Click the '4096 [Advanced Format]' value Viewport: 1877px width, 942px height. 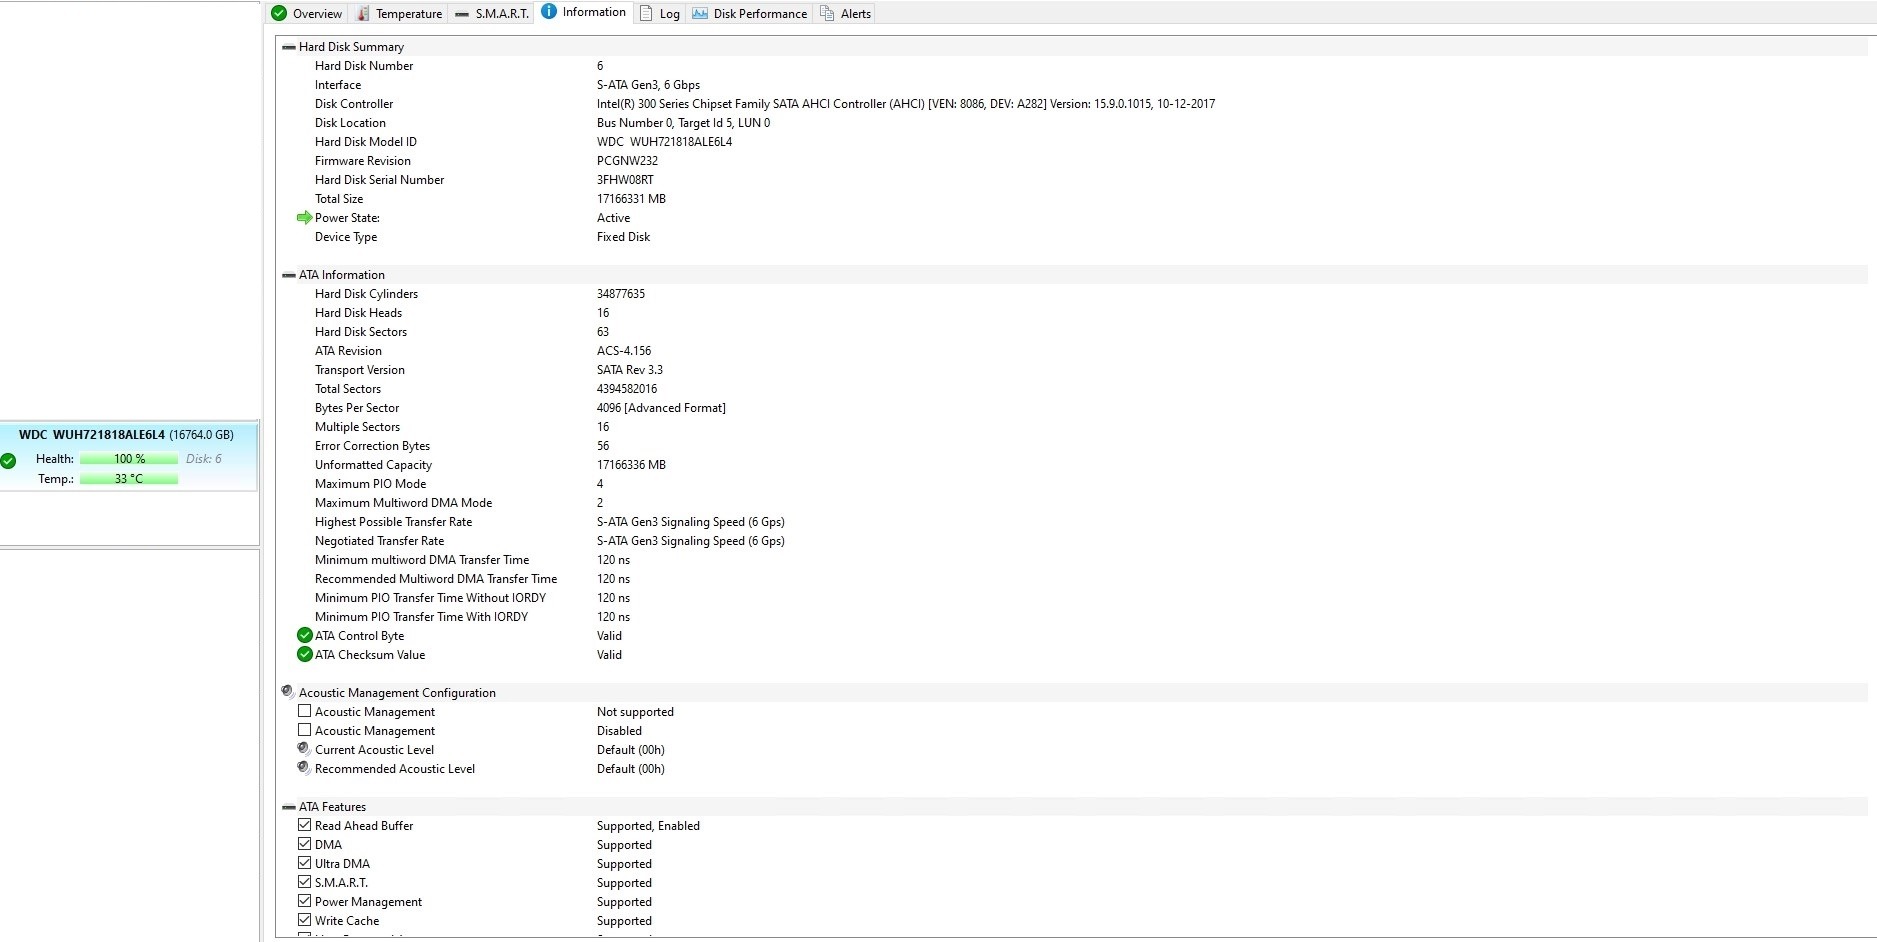tap(661, 408)
